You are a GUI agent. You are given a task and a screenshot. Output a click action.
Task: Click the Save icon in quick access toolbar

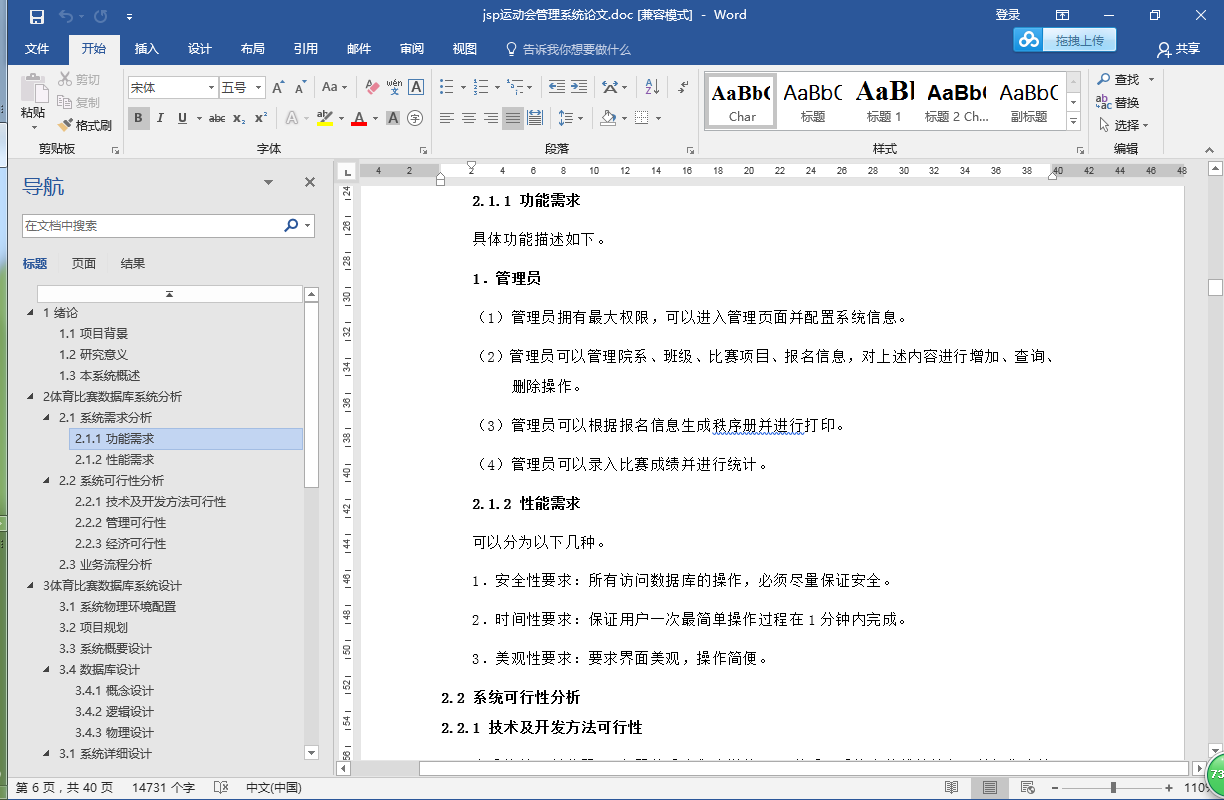[37, 16]
